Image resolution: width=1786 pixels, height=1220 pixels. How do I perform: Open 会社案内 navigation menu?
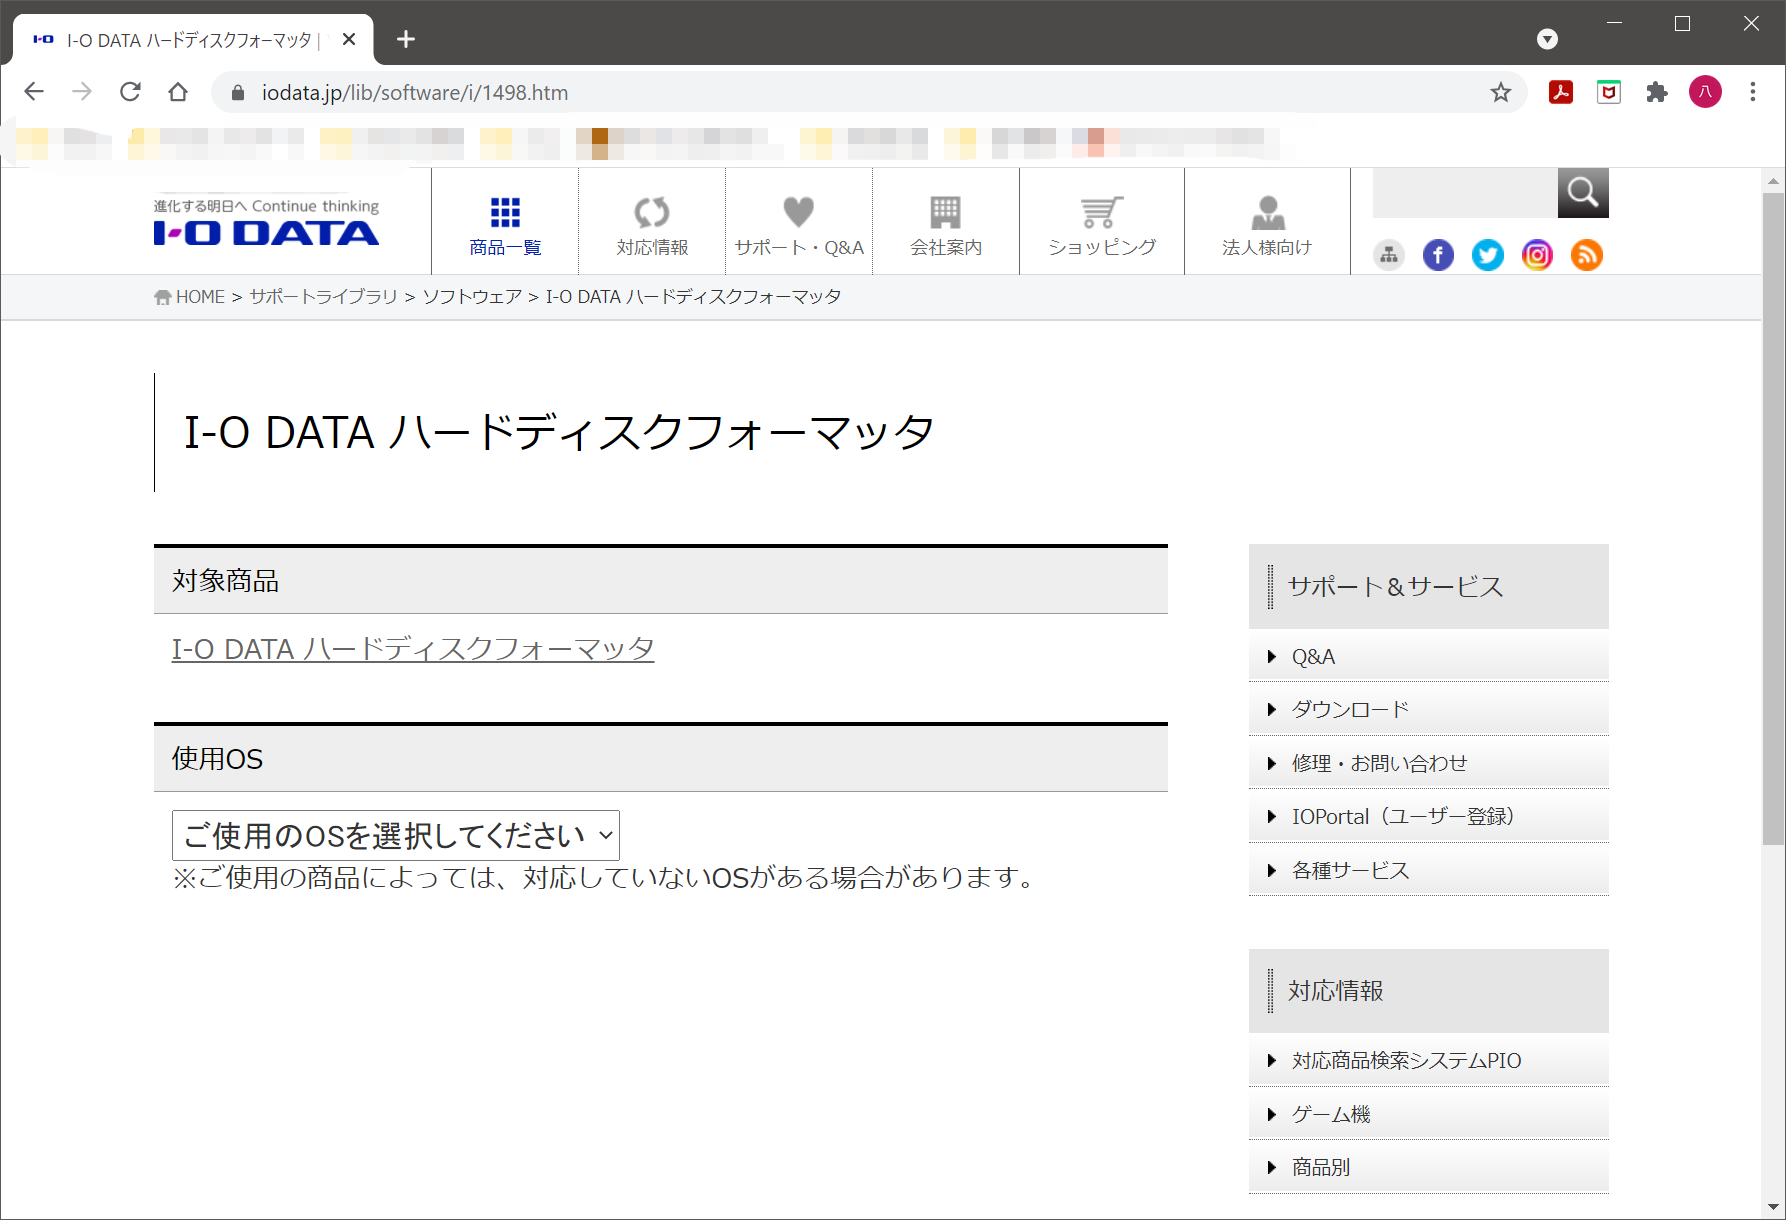coord(946,224)
